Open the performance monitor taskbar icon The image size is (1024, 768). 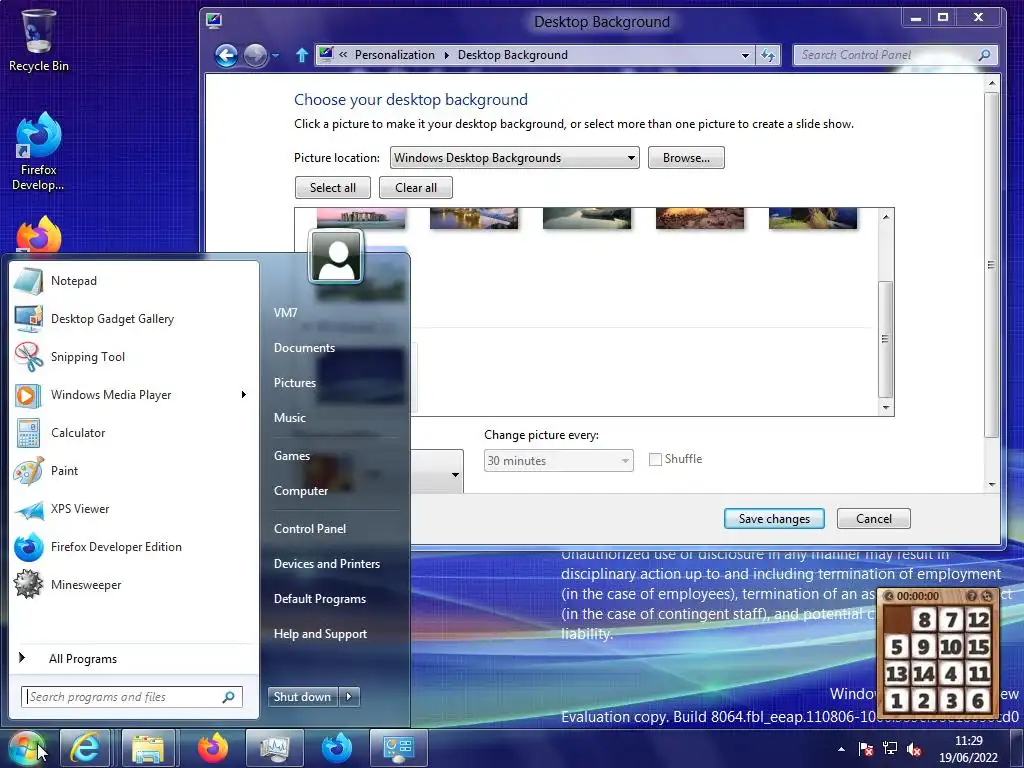click(274, 748)
